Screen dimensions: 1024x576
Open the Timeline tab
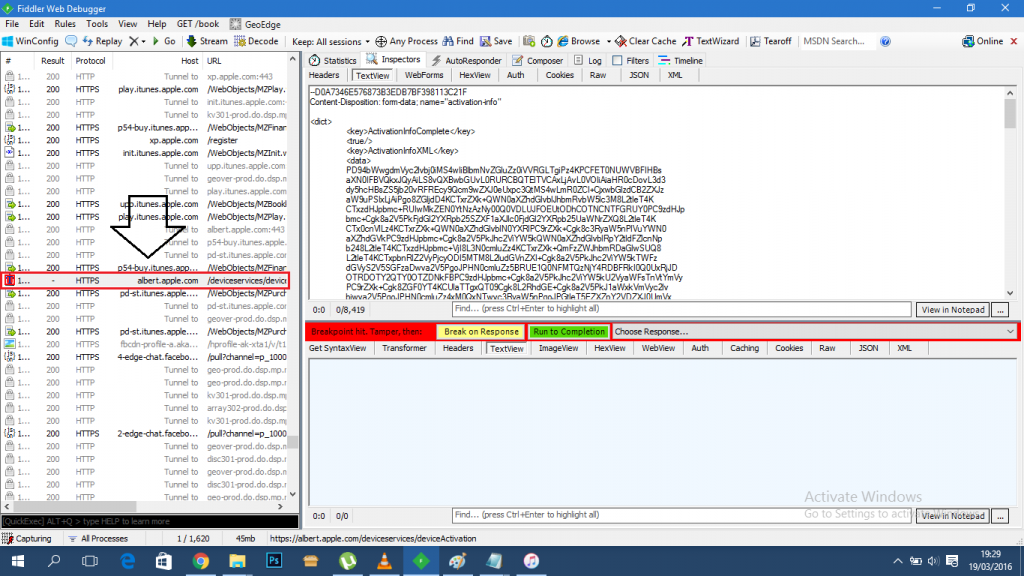pos(680,60)
